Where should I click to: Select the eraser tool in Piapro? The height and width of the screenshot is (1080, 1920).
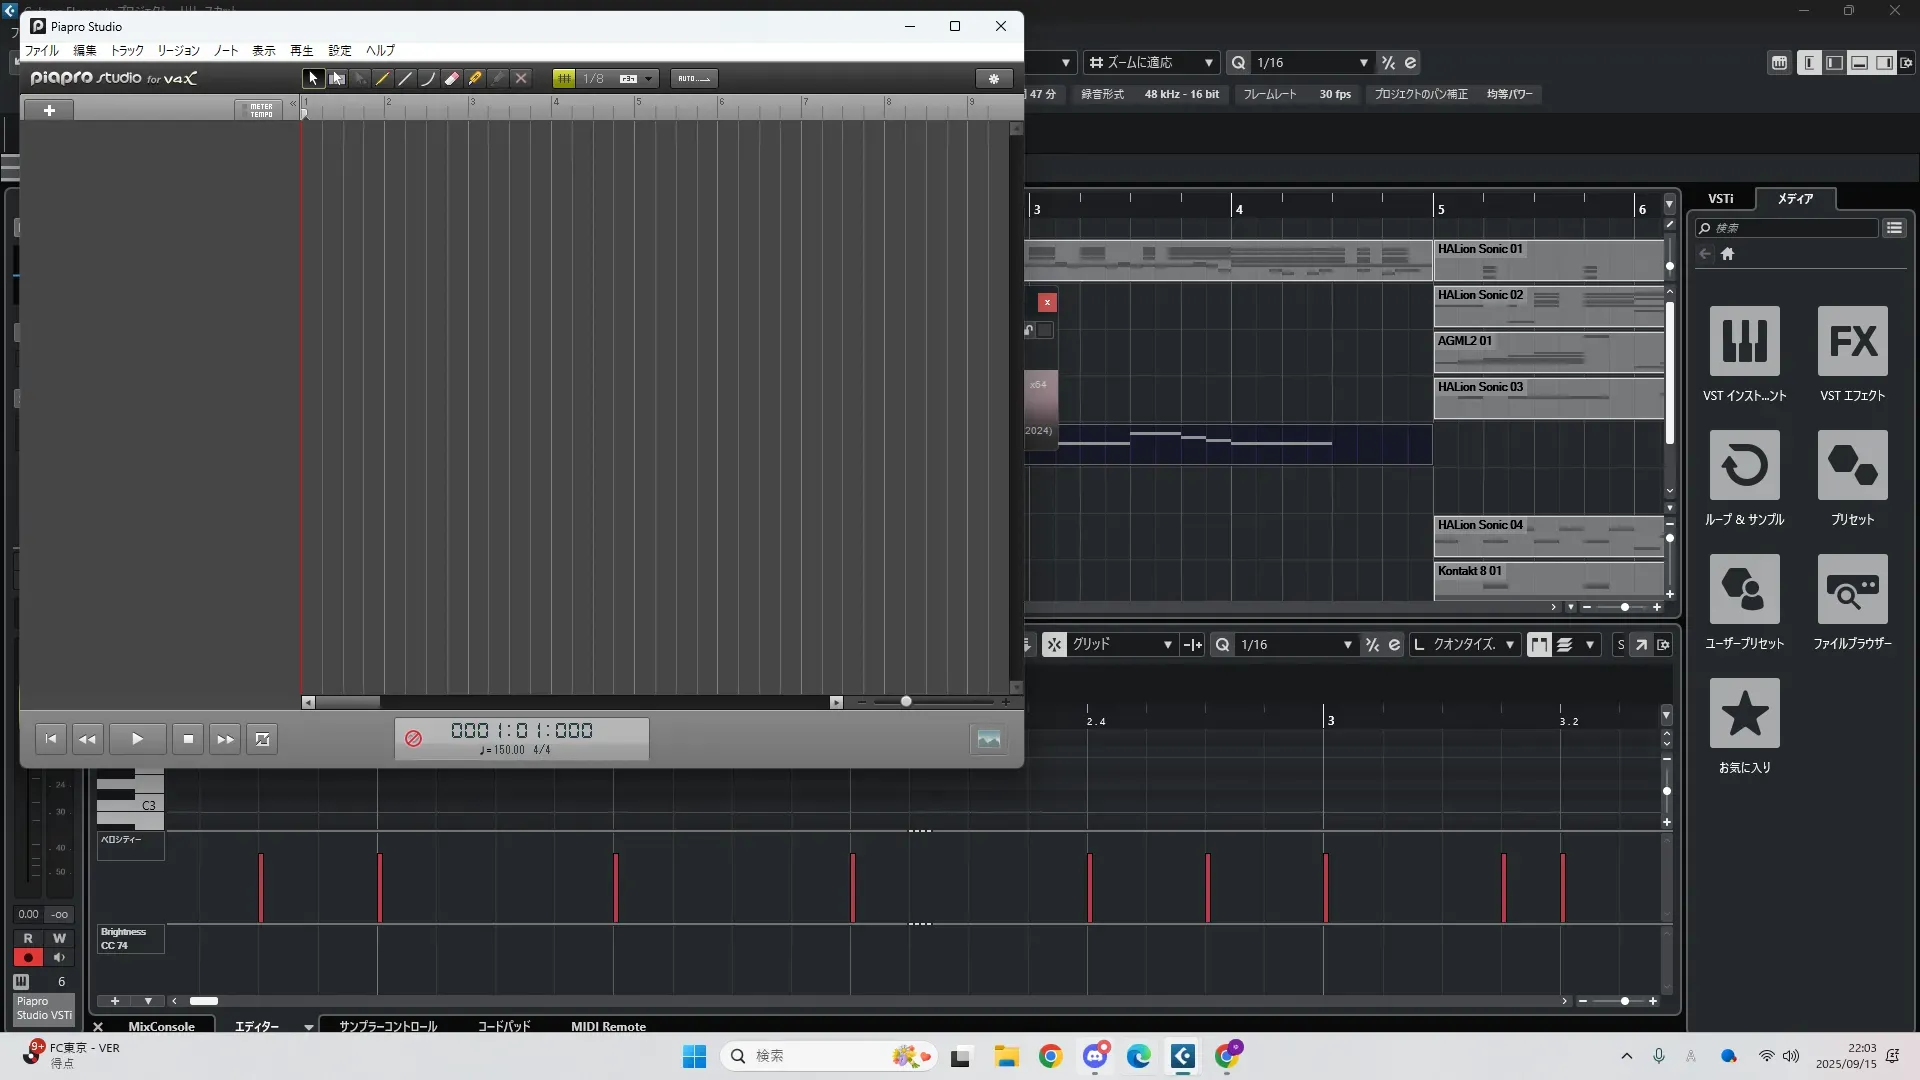[x=452, y=79]
